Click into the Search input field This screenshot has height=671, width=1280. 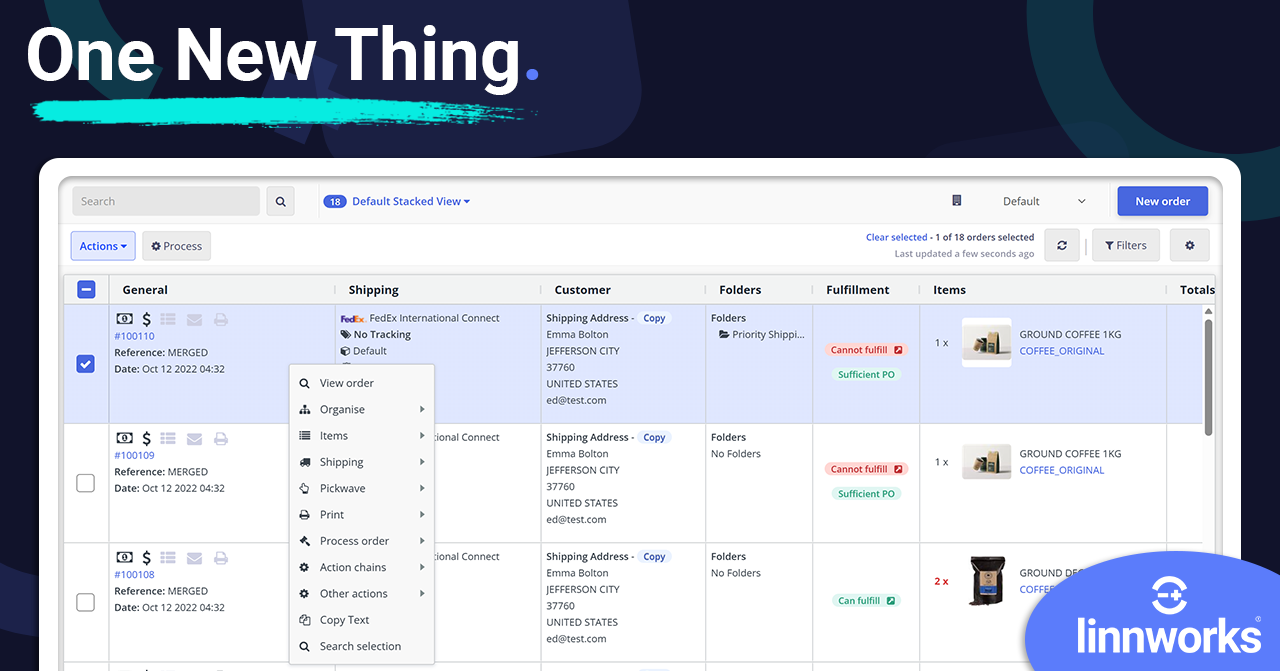point(165,201)
